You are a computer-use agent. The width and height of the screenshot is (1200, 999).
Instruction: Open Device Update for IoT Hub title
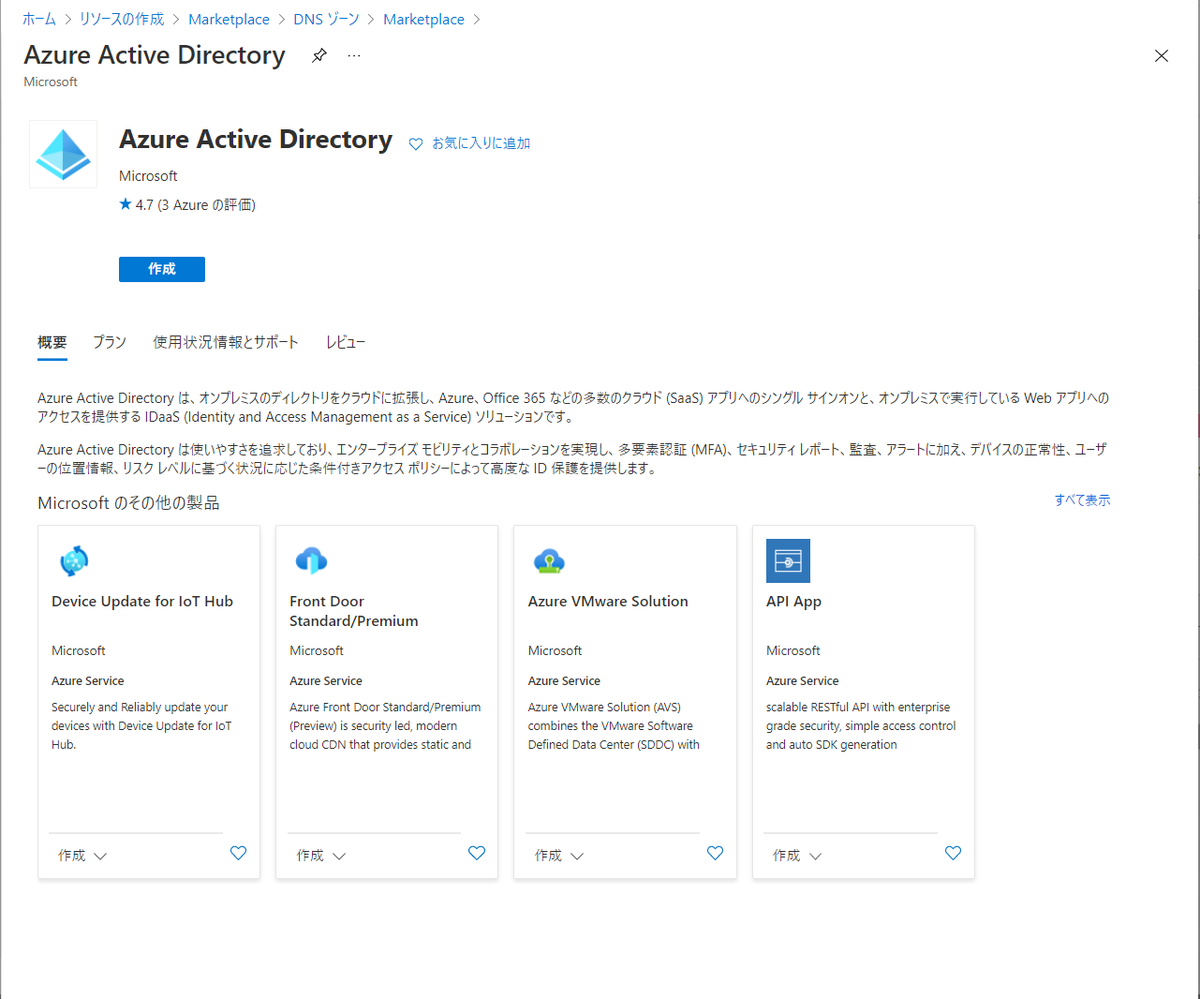142,601
